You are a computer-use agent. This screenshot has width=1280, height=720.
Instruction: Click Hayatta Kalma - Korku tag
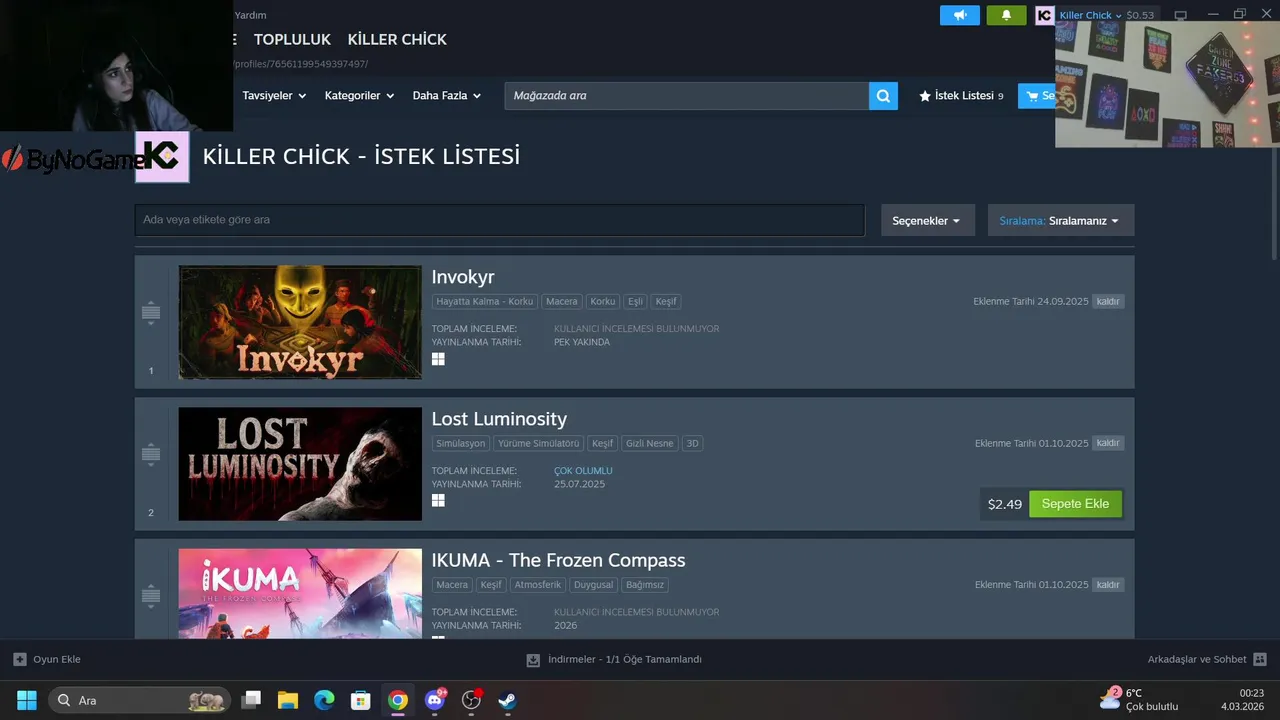click(x=485, y=301)
